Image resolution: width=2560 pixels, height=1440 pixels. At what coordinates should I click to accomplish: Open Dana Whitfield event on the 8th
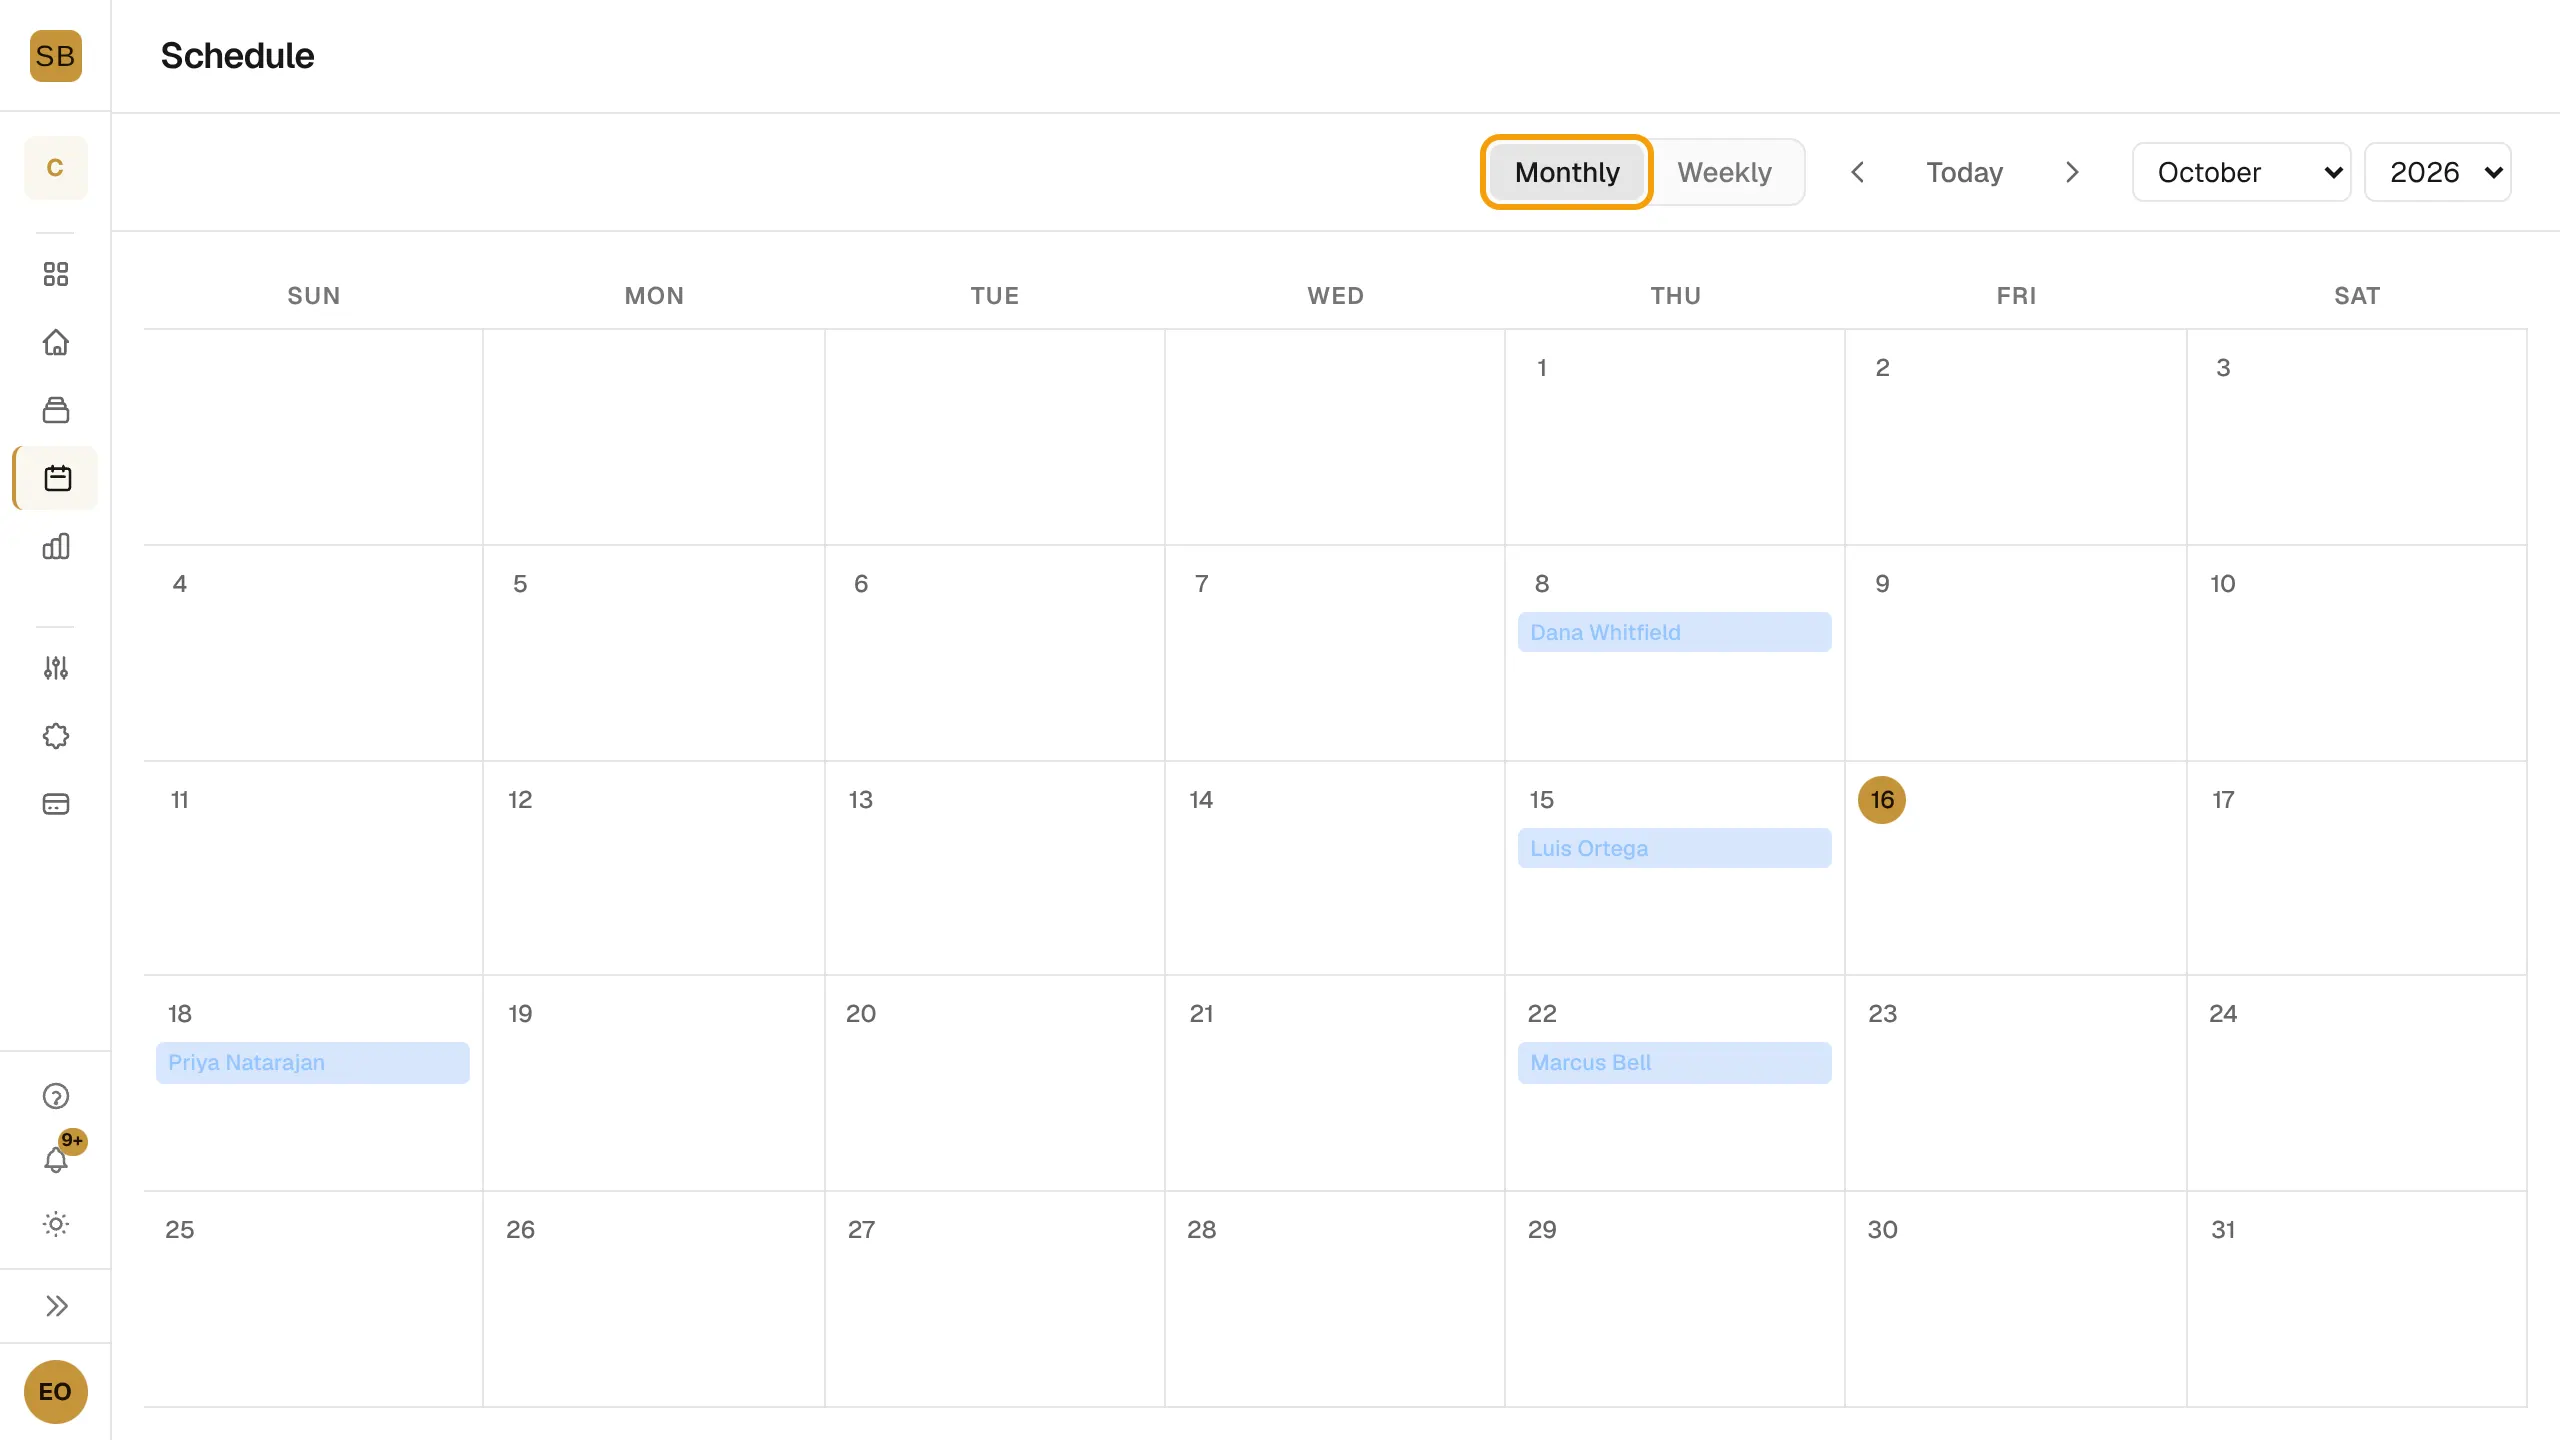click(1674, 632)
